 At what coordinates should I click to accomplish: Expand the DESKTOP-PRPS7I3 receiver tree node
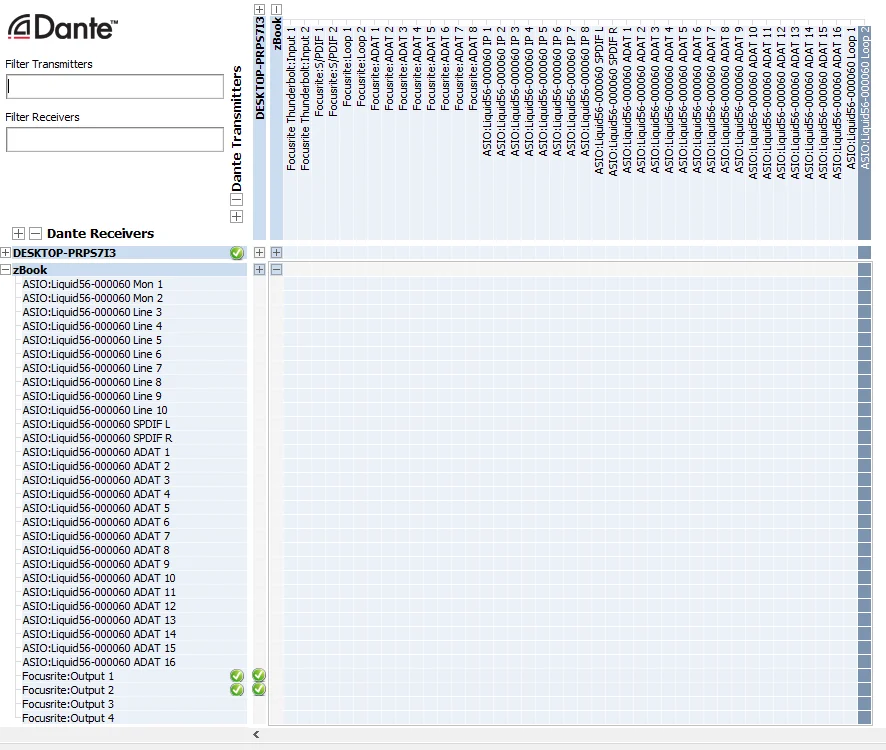(5, 253)
